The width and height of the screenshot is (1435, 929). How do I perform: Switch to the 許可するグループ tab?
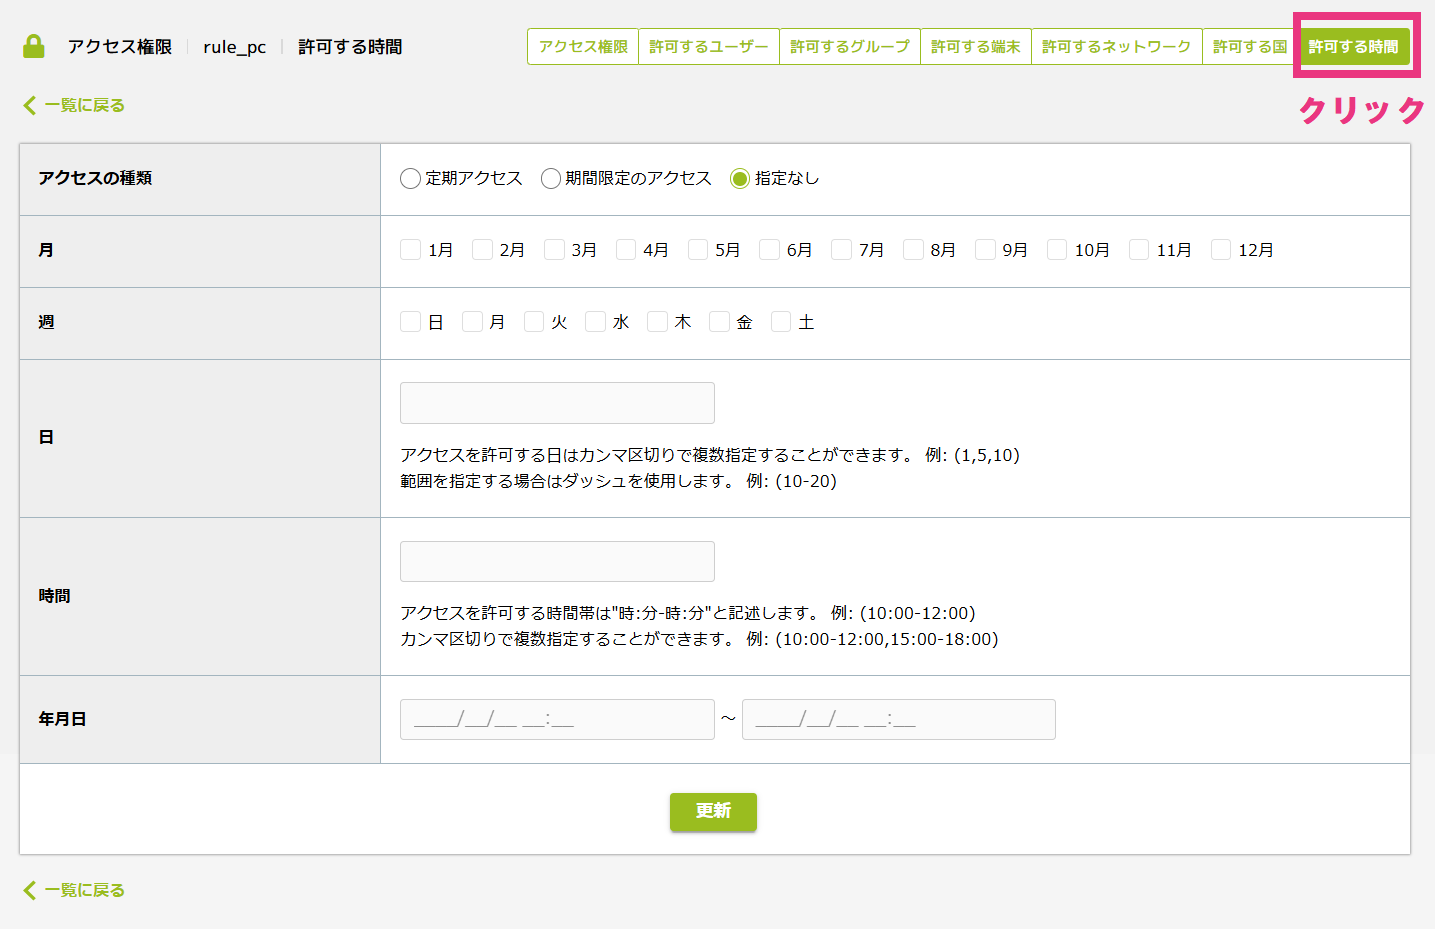click(x=850, y=47)
